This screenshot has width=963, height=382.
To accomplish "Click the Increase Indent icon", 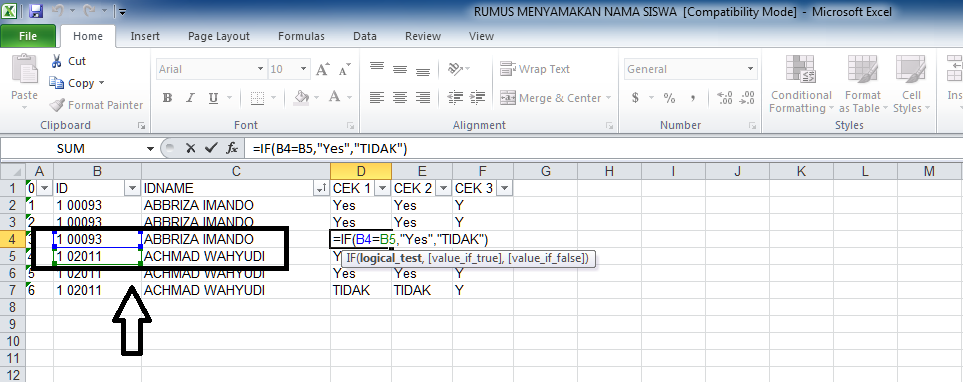I will tap(478, 97).
